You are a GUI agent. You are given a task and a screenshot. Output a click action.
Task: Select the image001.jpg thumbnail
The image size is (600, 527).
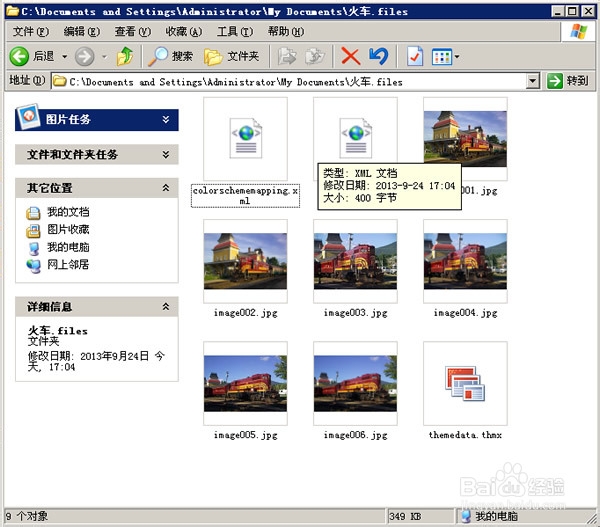(x=465, y=139)
